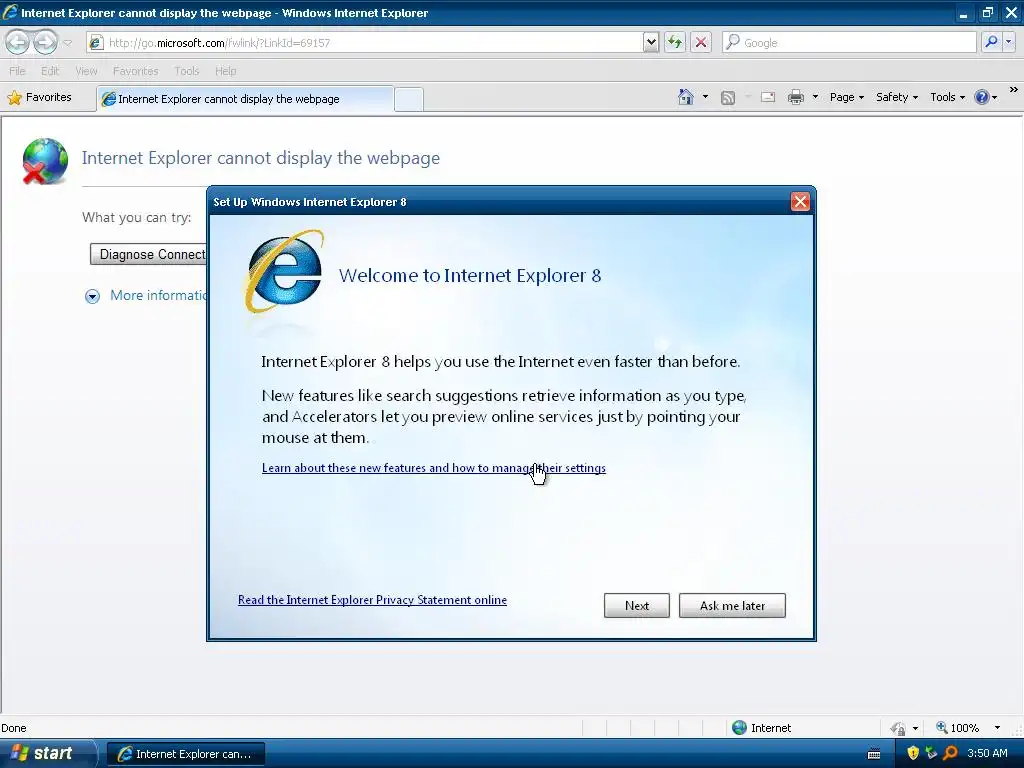Click the Read Mail icon
1024x768 pixels.
768,97
